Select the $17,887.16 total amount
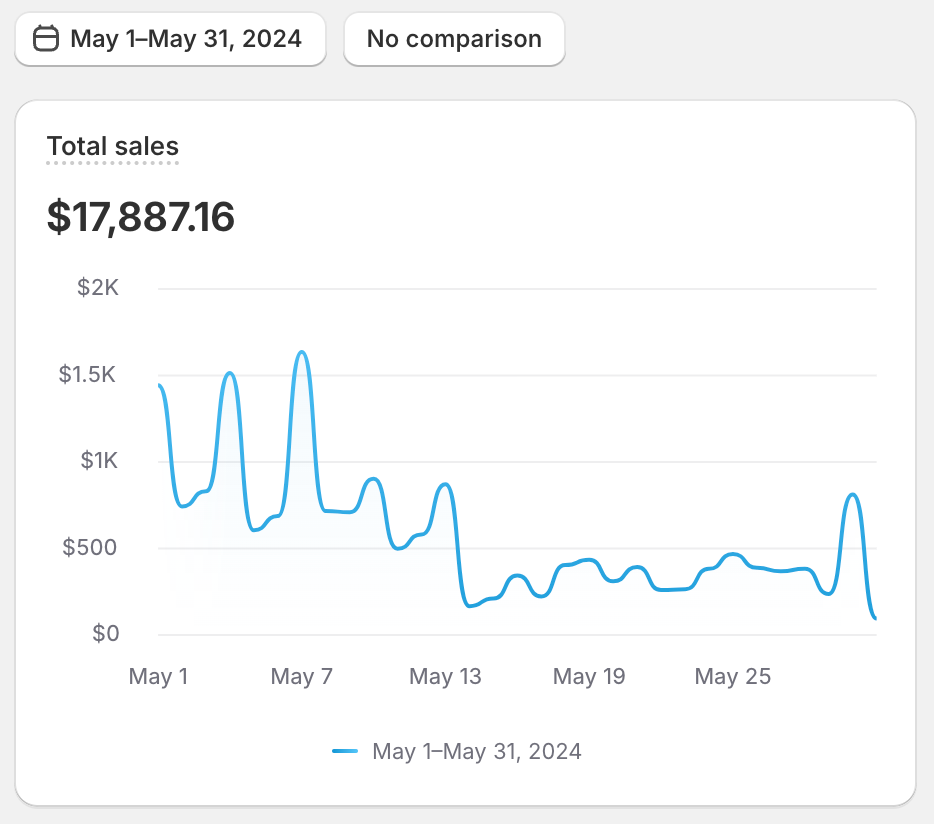The image size is (934, 824). pyautogui.click(x=141, y=217)
